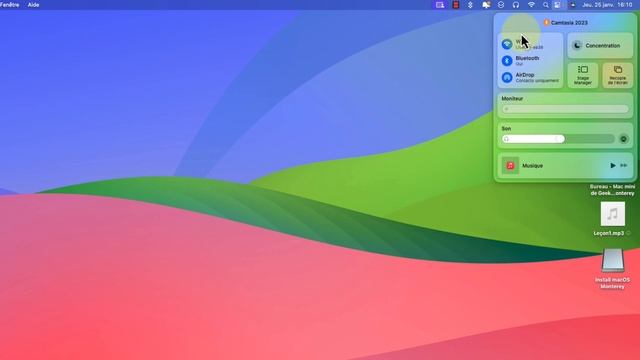
Task: Open the Wi-Fi menu bar icon
Action: pos(531,5)
